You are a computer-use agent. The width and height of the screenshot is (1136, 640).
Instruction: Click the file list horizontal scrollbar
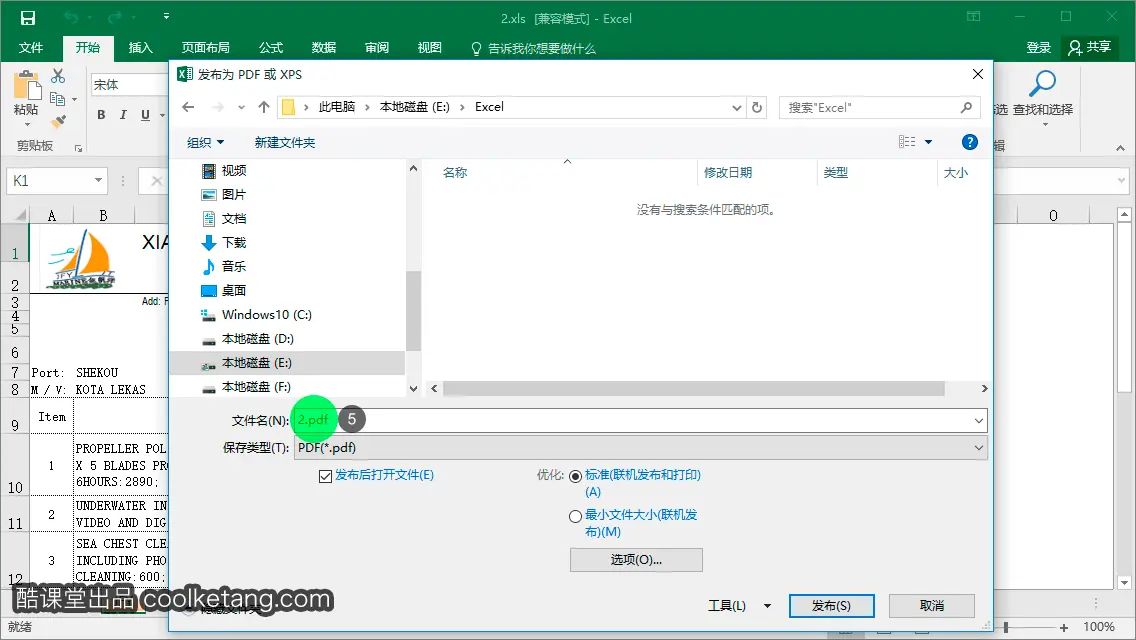coord(693,388)
